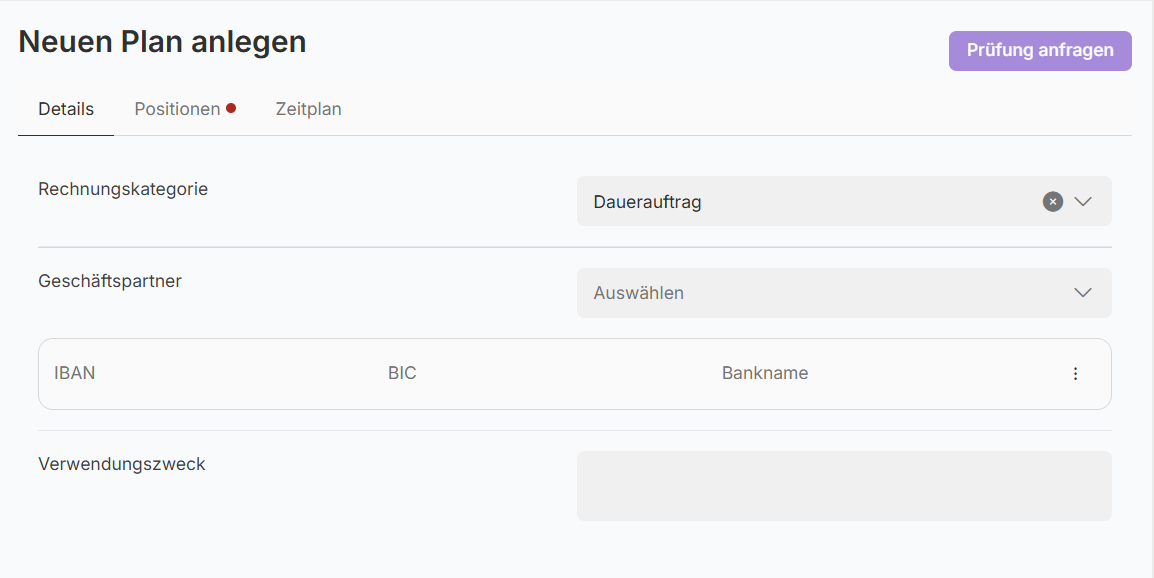The height and width of the screenshot is (578, 1154).
Task: Clear the Dauerauftrag selection with the x icon
Action: tap(1052, 202)
